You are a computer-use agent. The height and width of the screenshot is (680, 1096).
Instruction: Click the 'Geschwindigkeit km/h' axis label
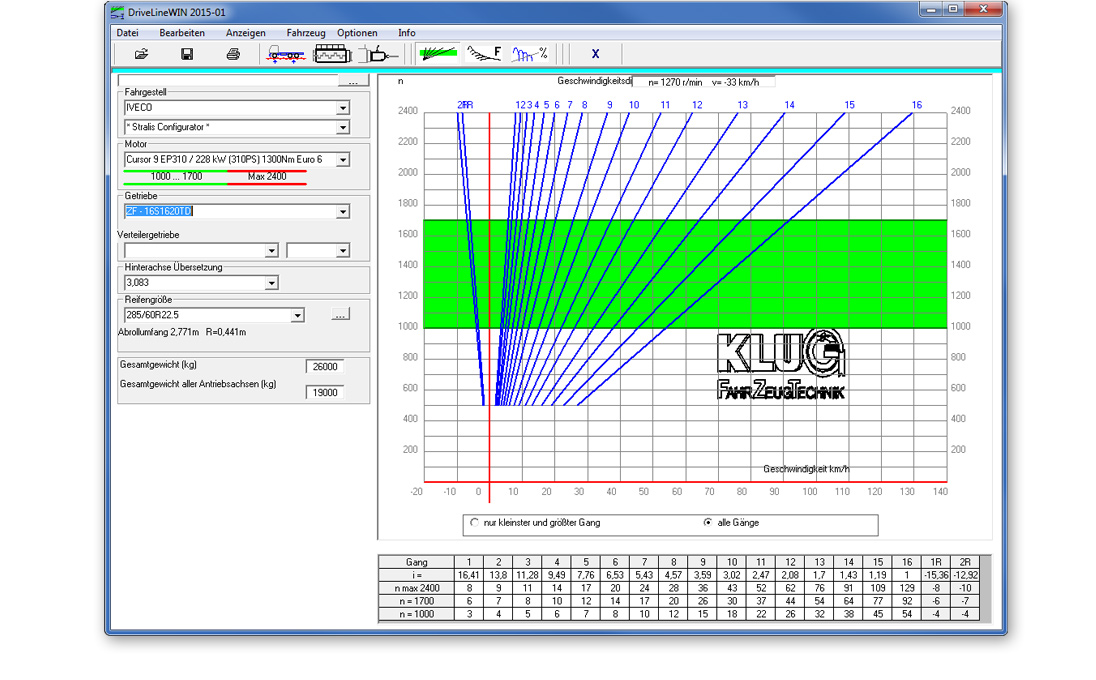(806, 469)
